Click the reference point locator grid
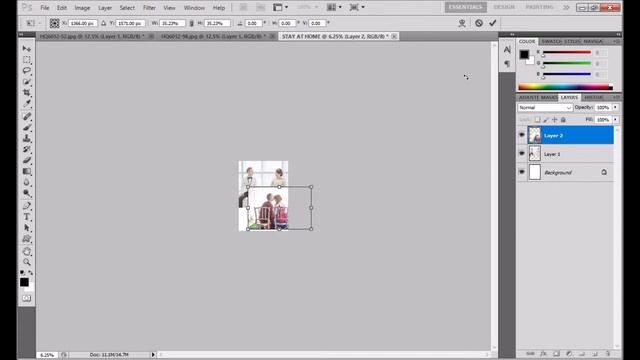 (x=54, y=23)
